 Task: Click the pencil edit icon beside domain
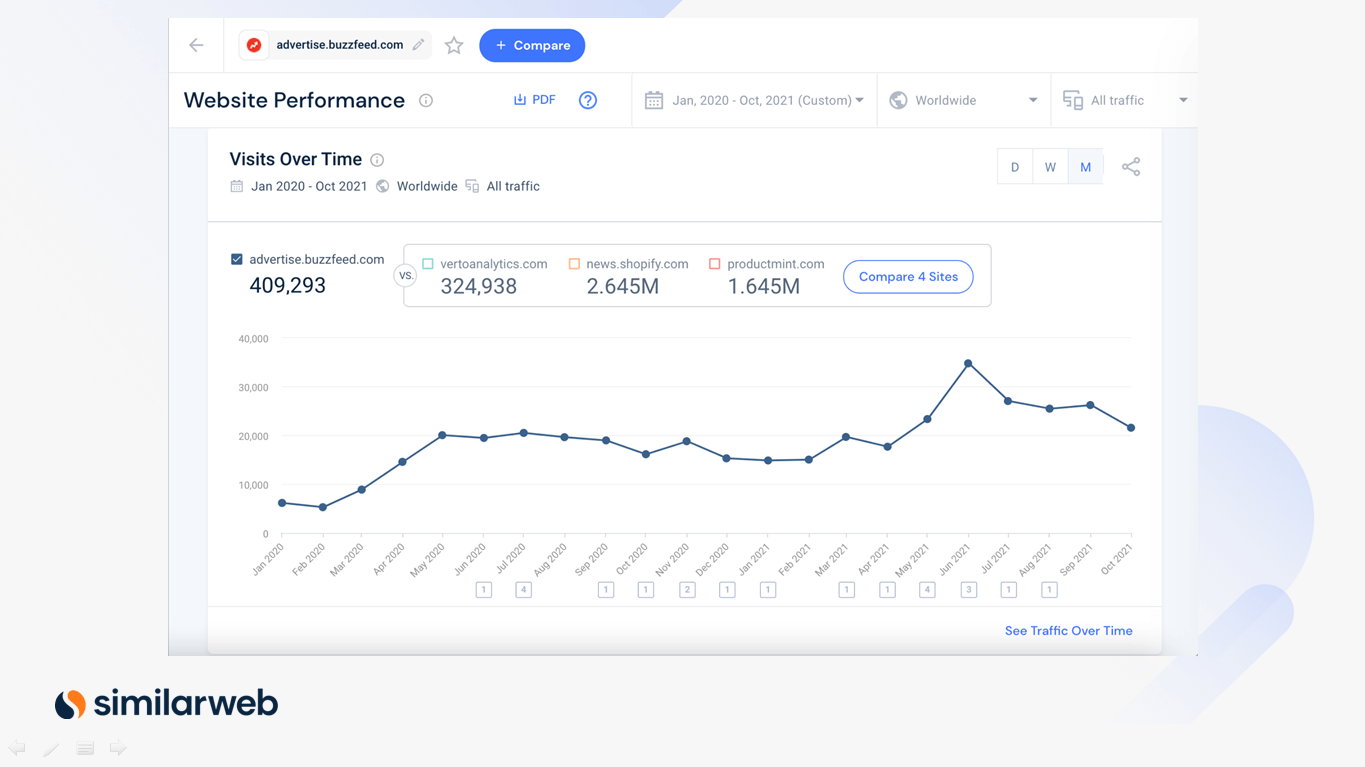pyautogui.click(x=418, y=45)
